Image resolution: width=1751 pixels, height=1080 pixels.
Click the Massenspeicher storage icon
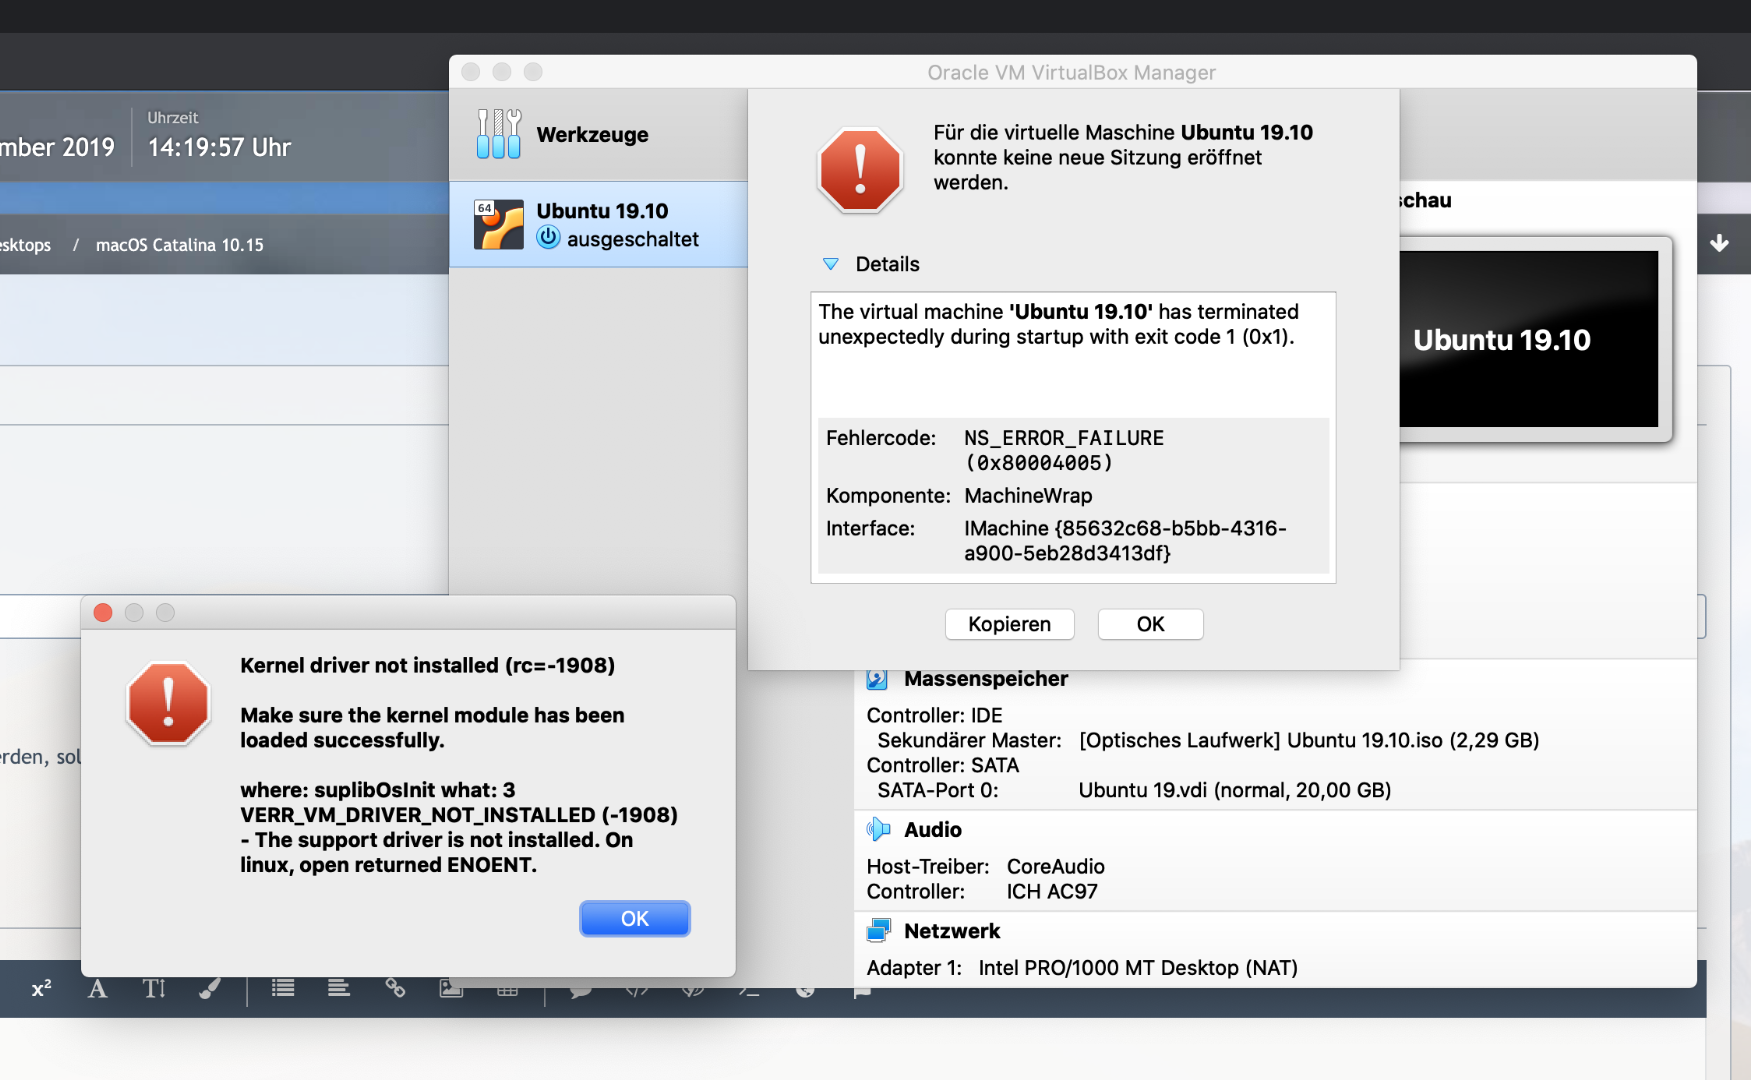pyautogui.click(x=877, y=679)
